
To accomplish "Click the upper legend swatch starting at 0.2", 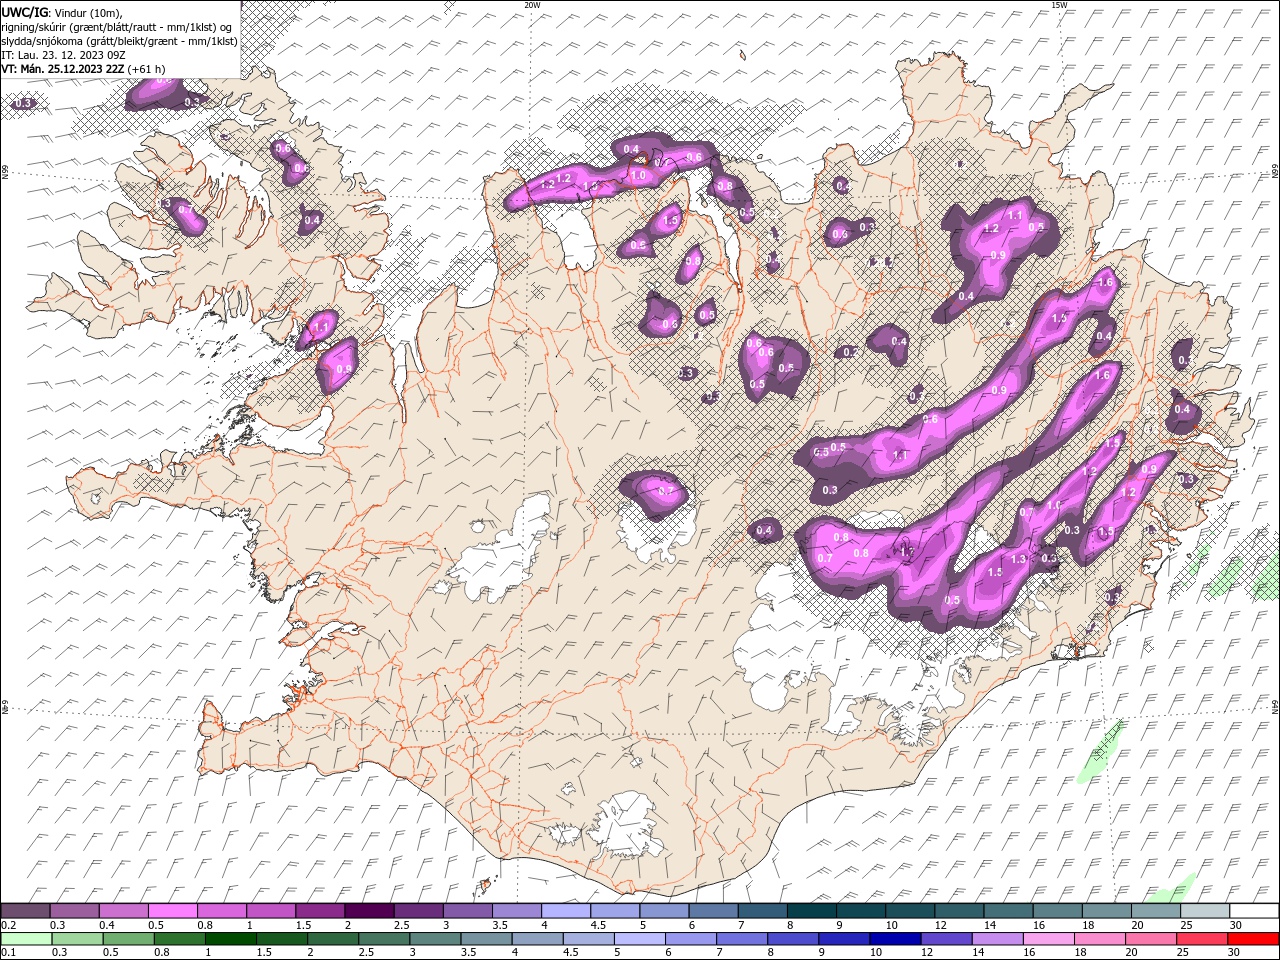I will point(25,911).
